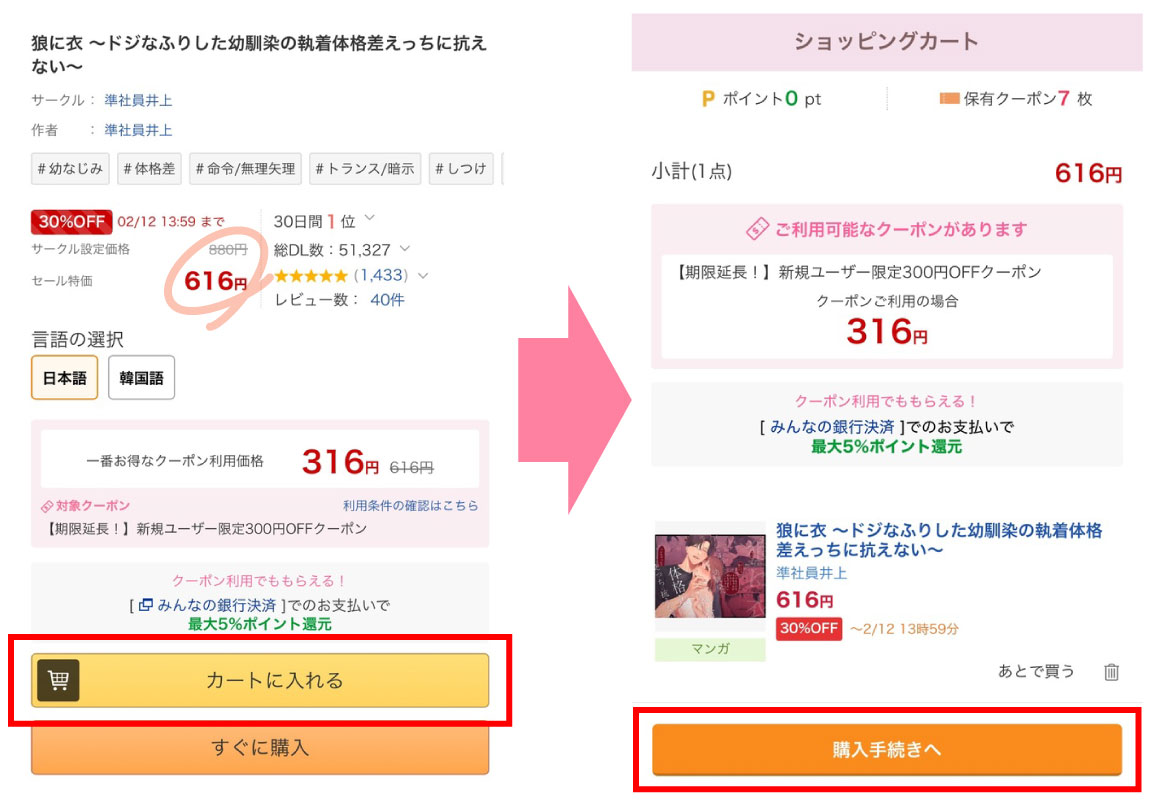Click the five-star rating icons
1150x800 pixels.
coord(311,275)
